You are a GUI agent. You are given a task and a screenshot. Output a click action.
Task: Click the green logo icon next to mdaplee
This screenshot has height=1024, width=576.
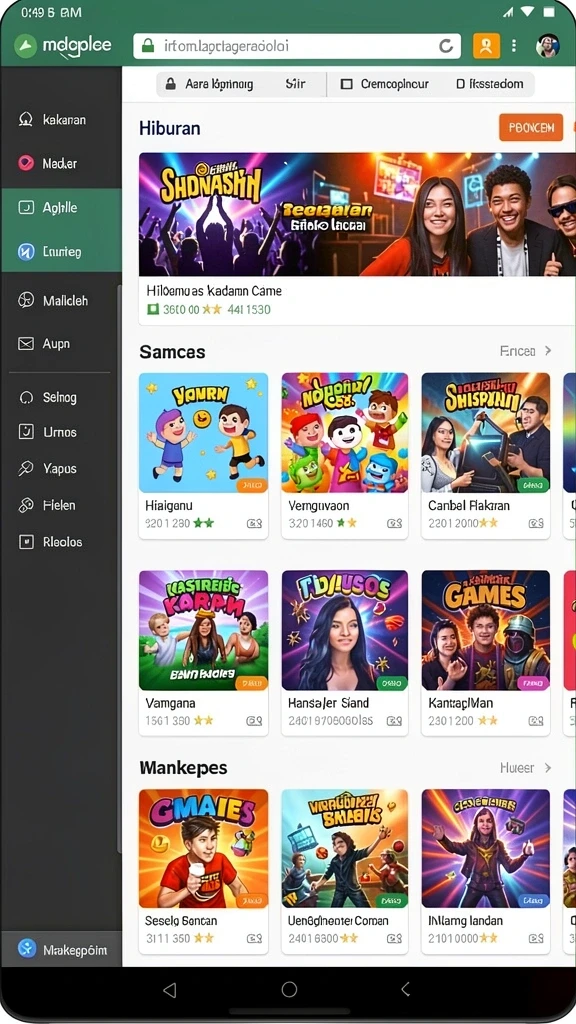25,46
